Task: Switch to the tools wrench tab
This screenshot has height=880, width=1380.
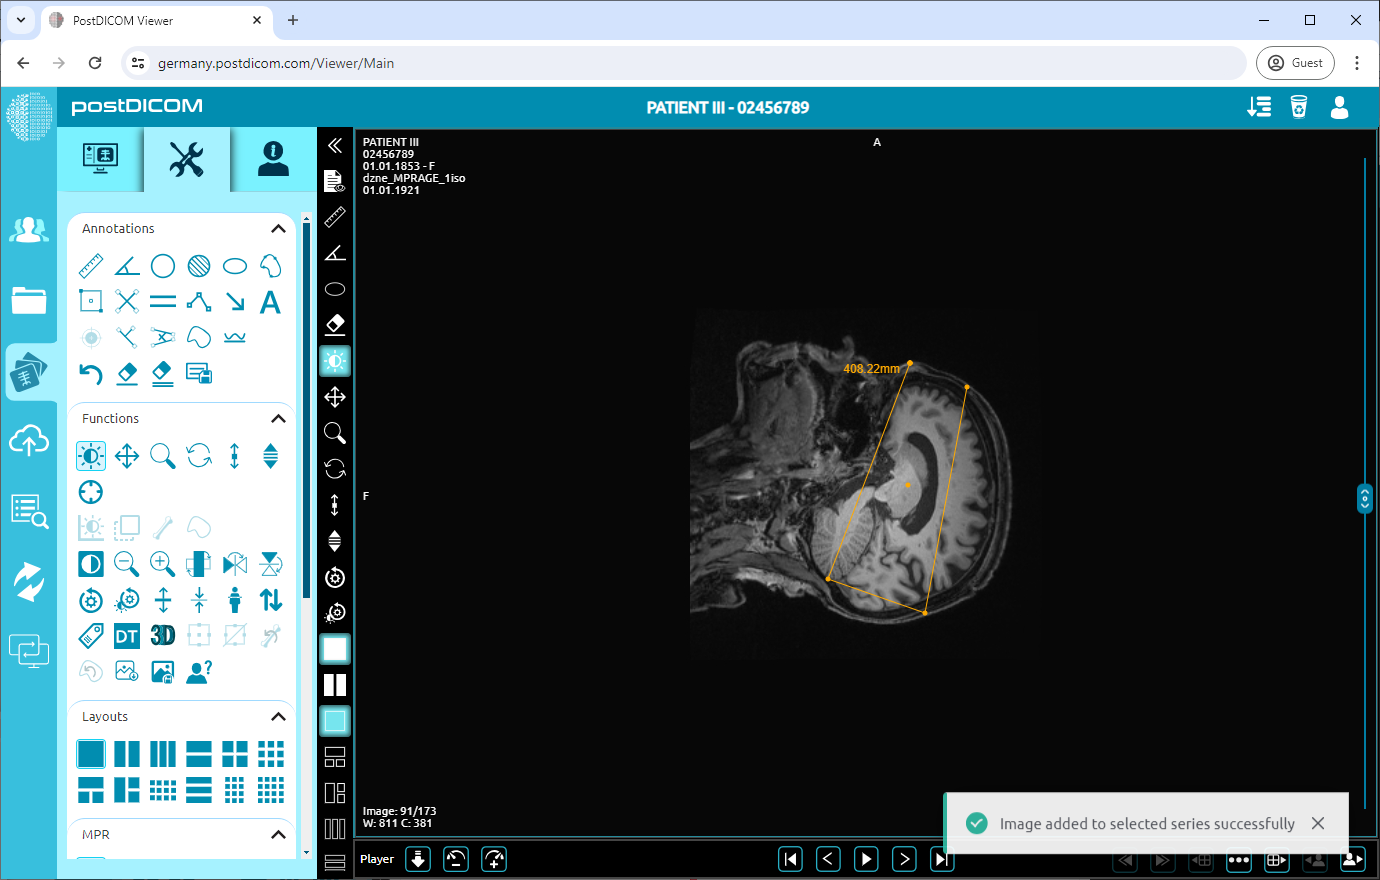Action: pos(187,159)
